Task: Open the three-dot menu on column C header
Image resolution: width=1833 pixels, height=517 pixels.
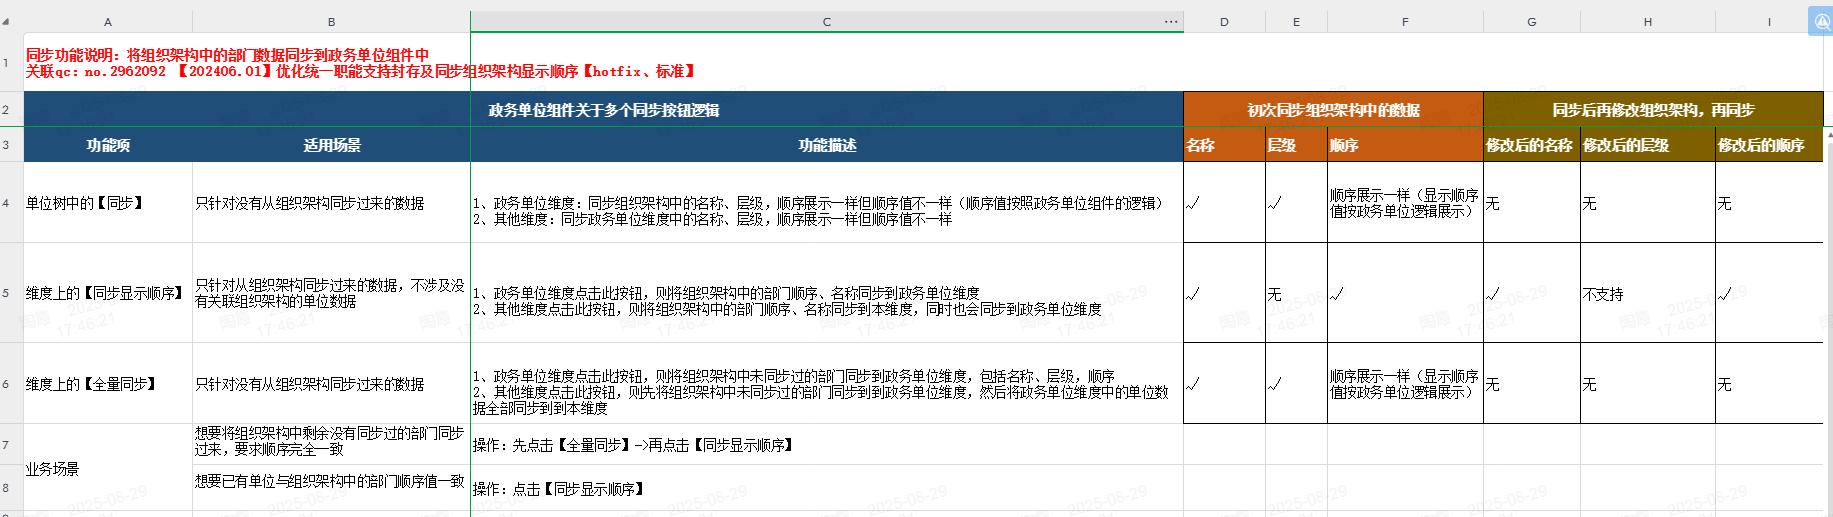Action: coord(1170,21)
